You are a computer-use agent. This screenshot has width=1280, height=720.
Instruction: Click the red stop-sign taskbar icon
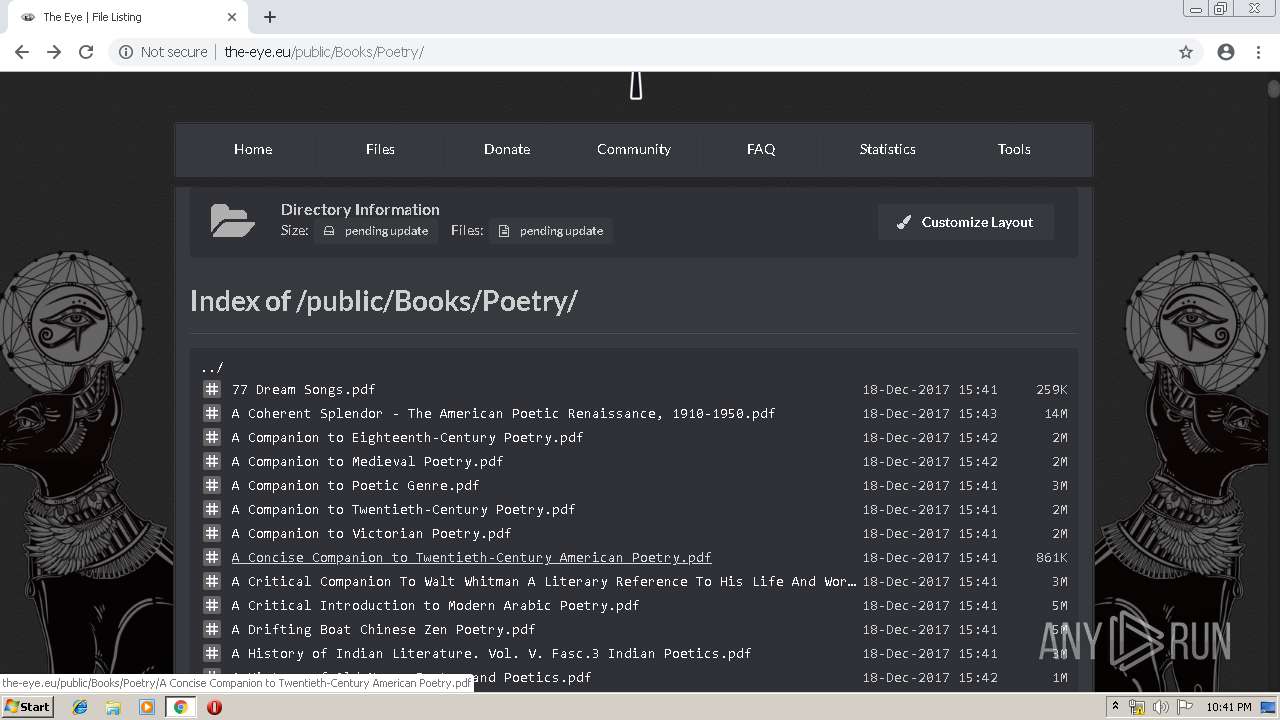(x=214, y=707)
